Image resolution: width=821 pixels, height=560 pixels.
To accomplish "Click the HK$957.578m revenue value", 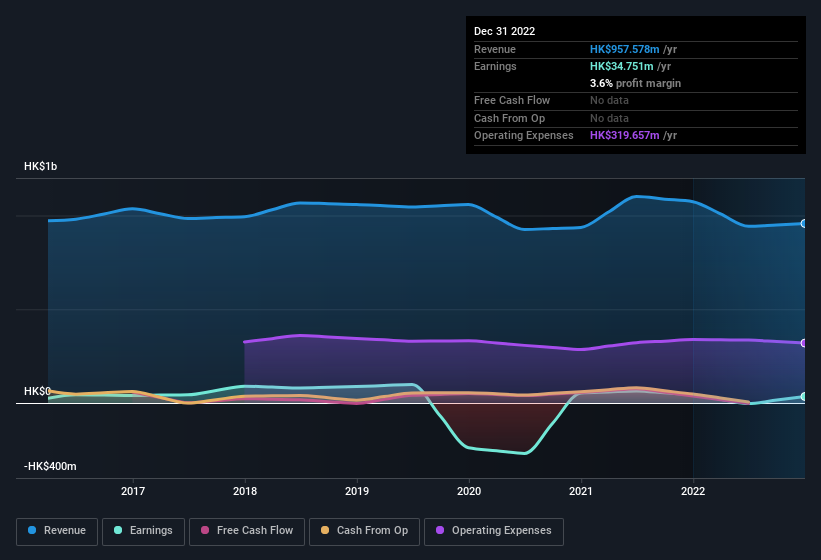I will point(625,49).
